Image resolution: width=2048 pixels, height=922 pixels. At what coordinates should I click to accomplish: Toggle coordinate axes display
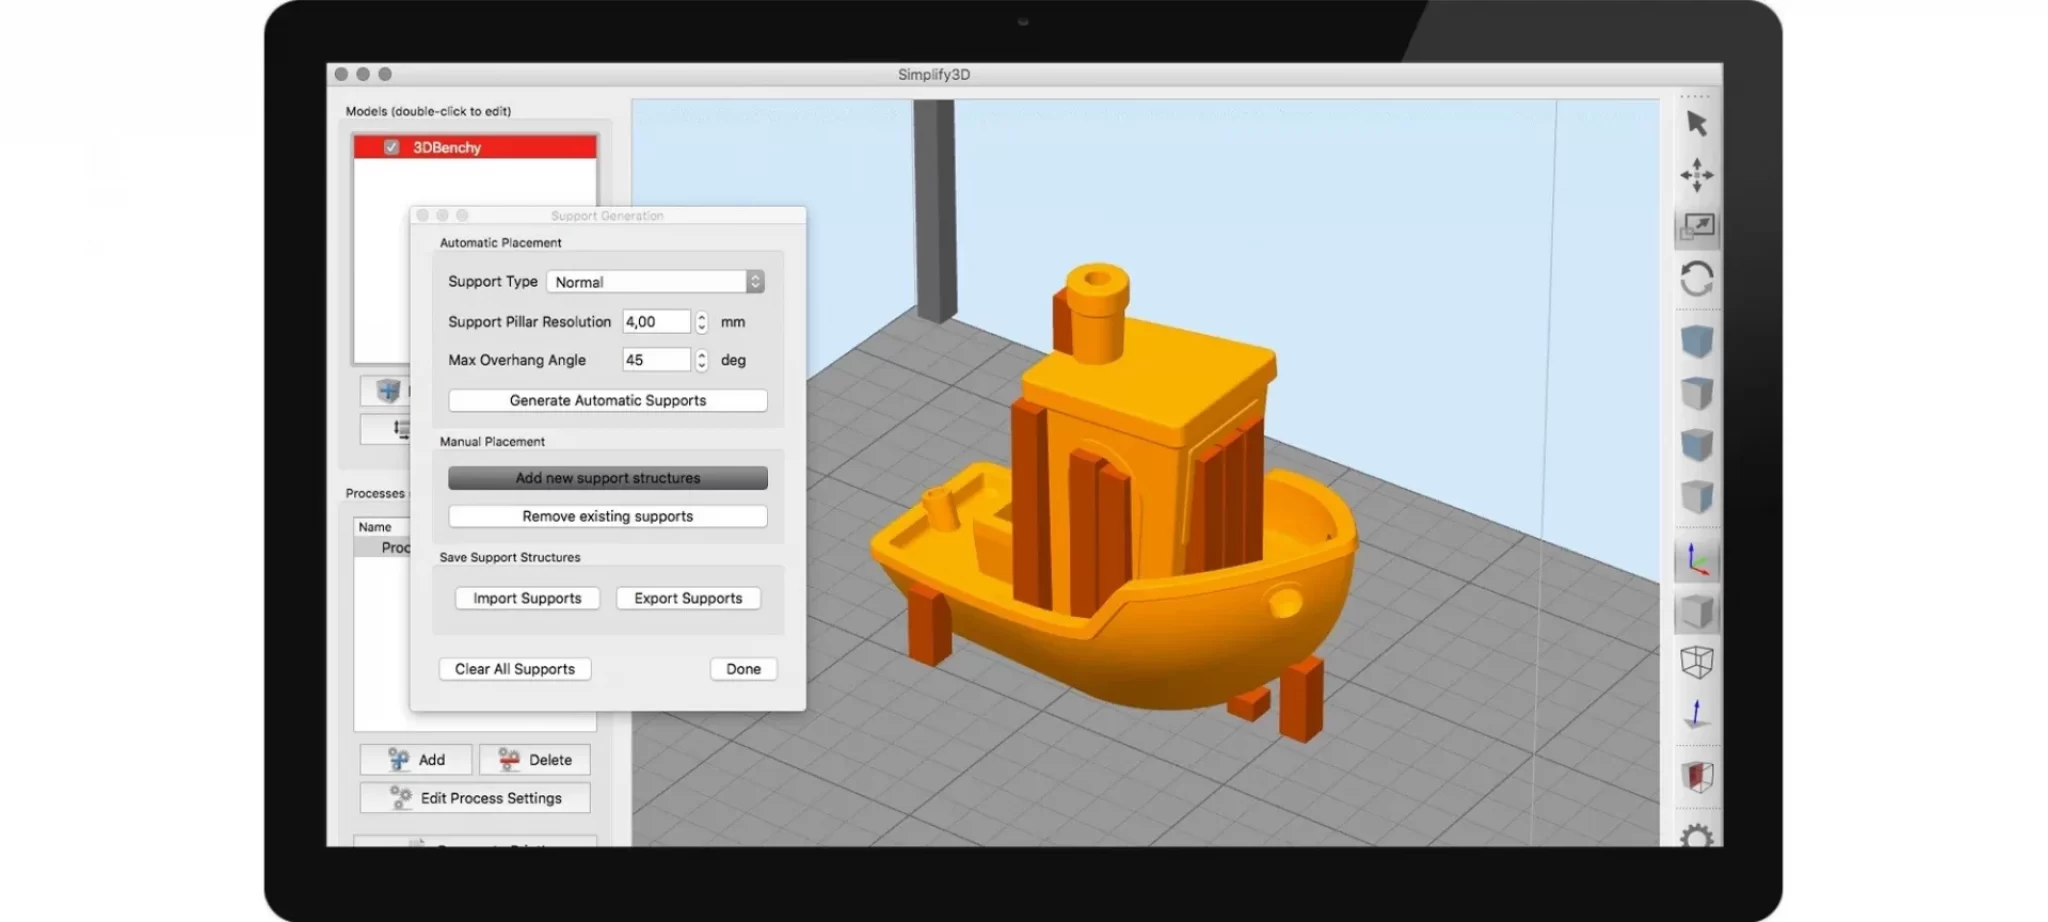(1697, 560)
